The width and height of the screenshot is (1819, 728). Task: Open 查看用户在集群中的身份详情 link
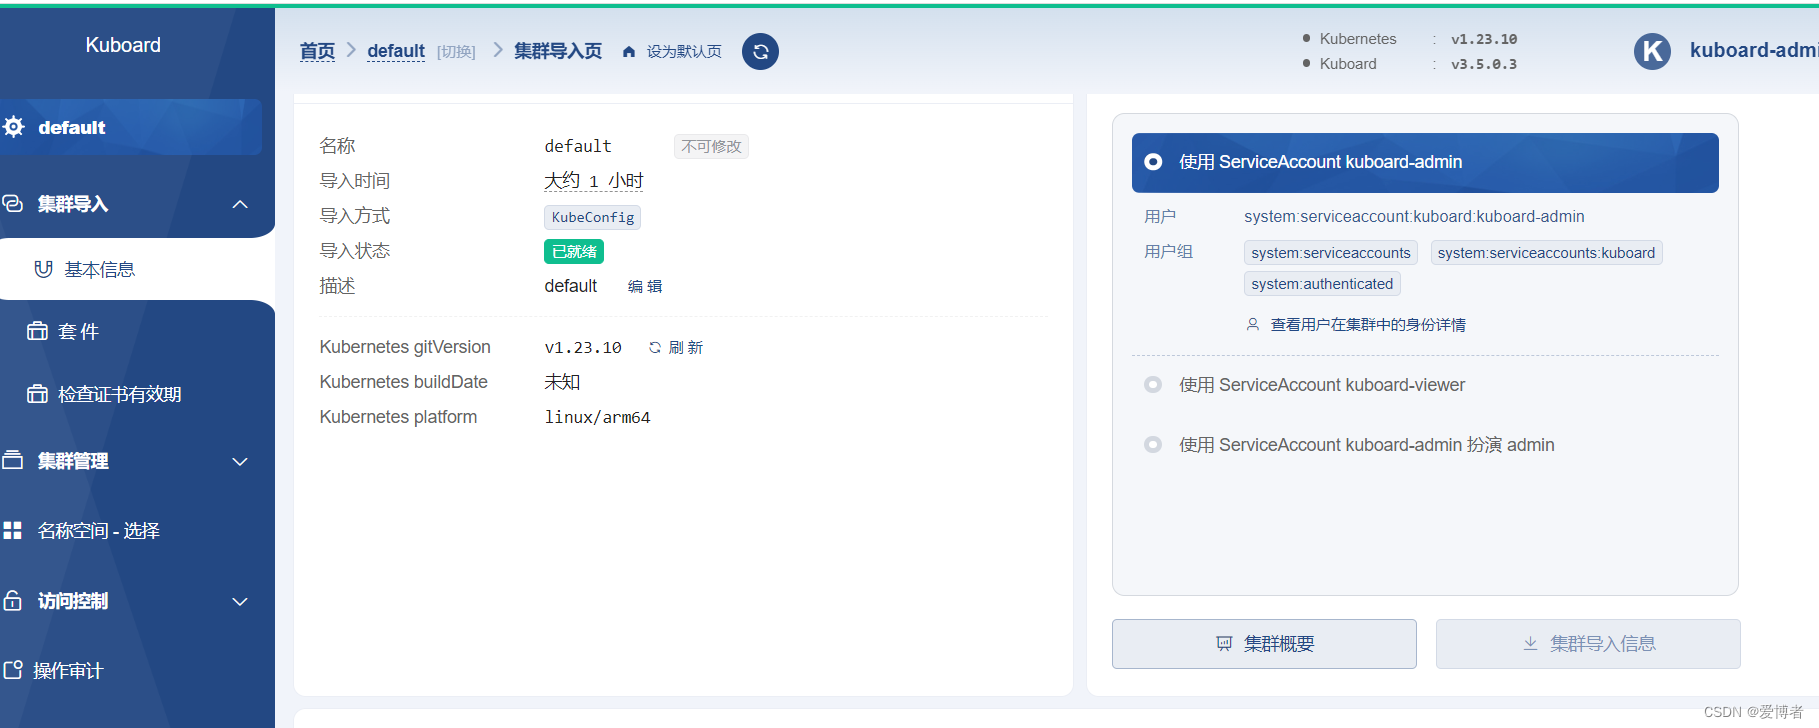[1368, 325]
